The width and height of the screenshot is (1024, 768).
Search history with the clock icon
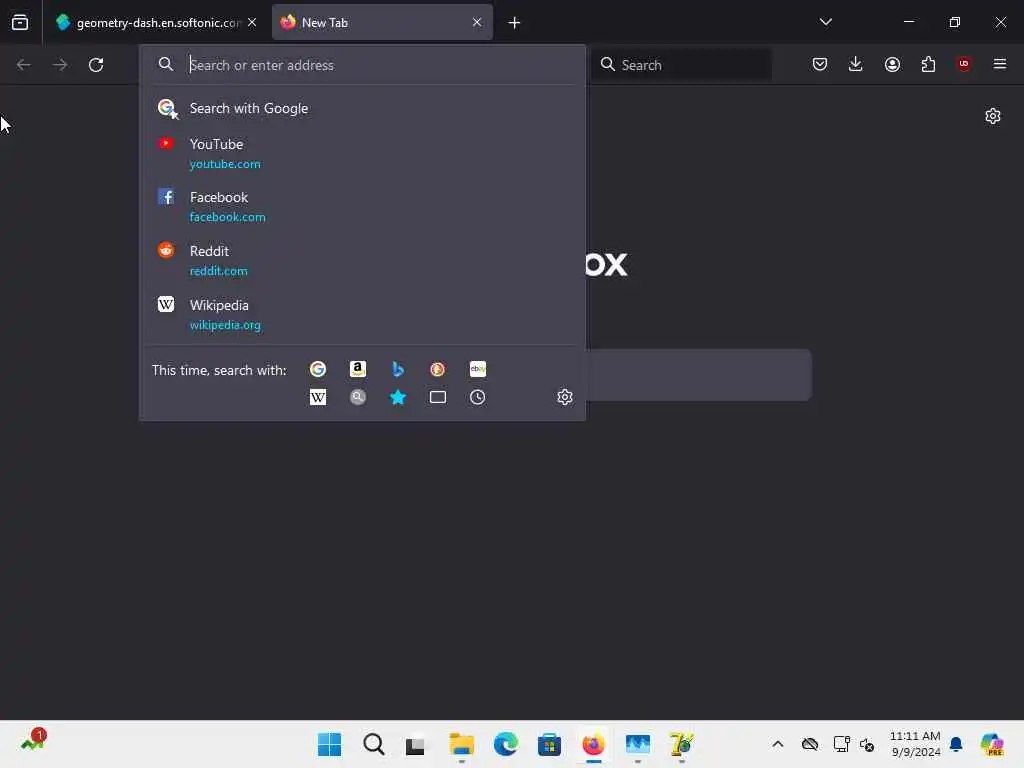point(477,397)
